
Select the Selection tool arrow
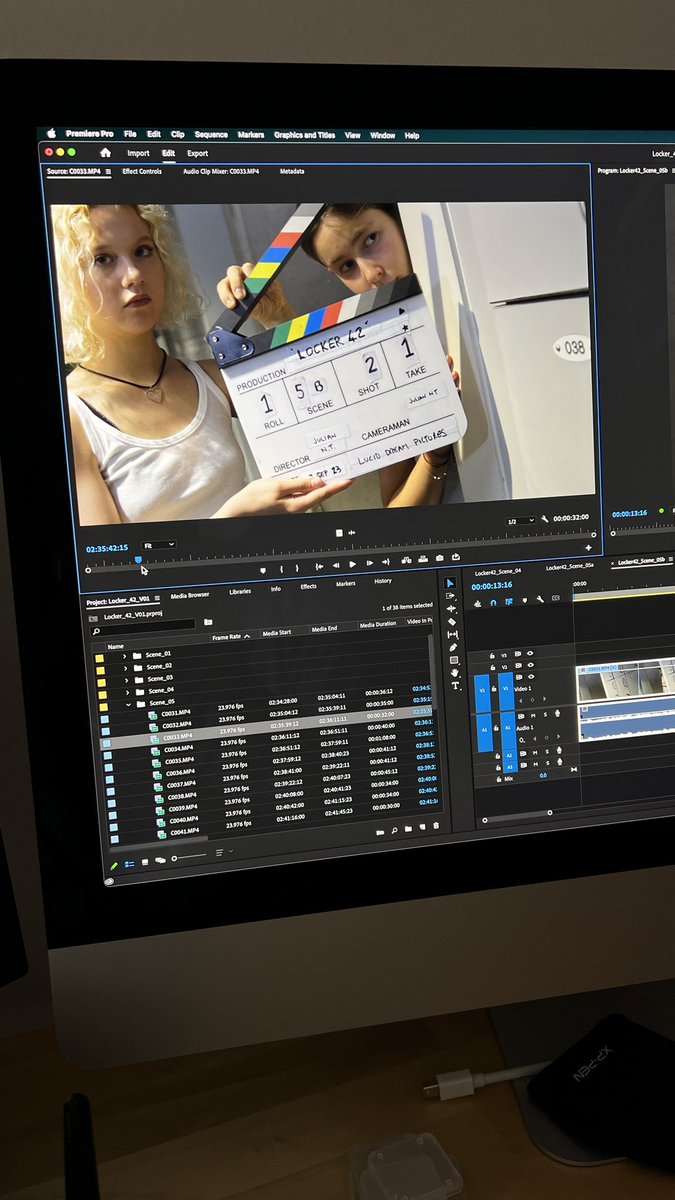[450, 583]
